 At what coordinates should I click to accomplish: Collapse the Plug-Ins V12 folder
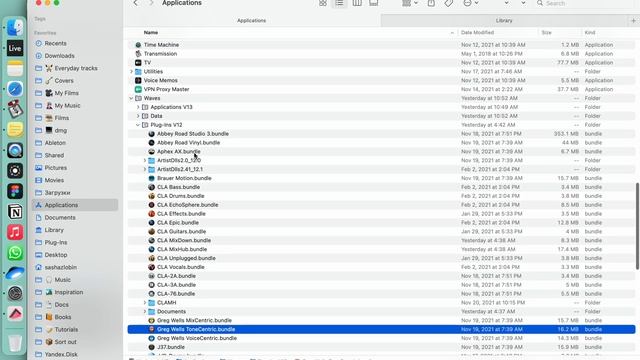tap(138, 125)
